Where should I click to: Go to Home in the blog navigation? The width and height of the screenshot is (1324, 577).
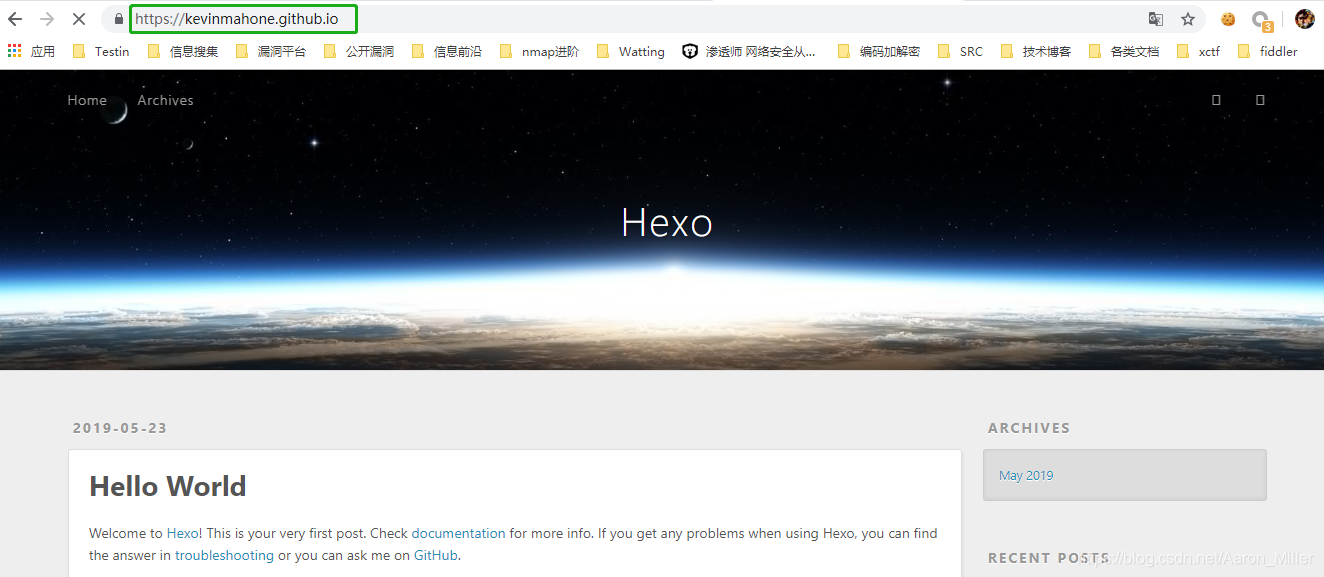click(87, 100)
